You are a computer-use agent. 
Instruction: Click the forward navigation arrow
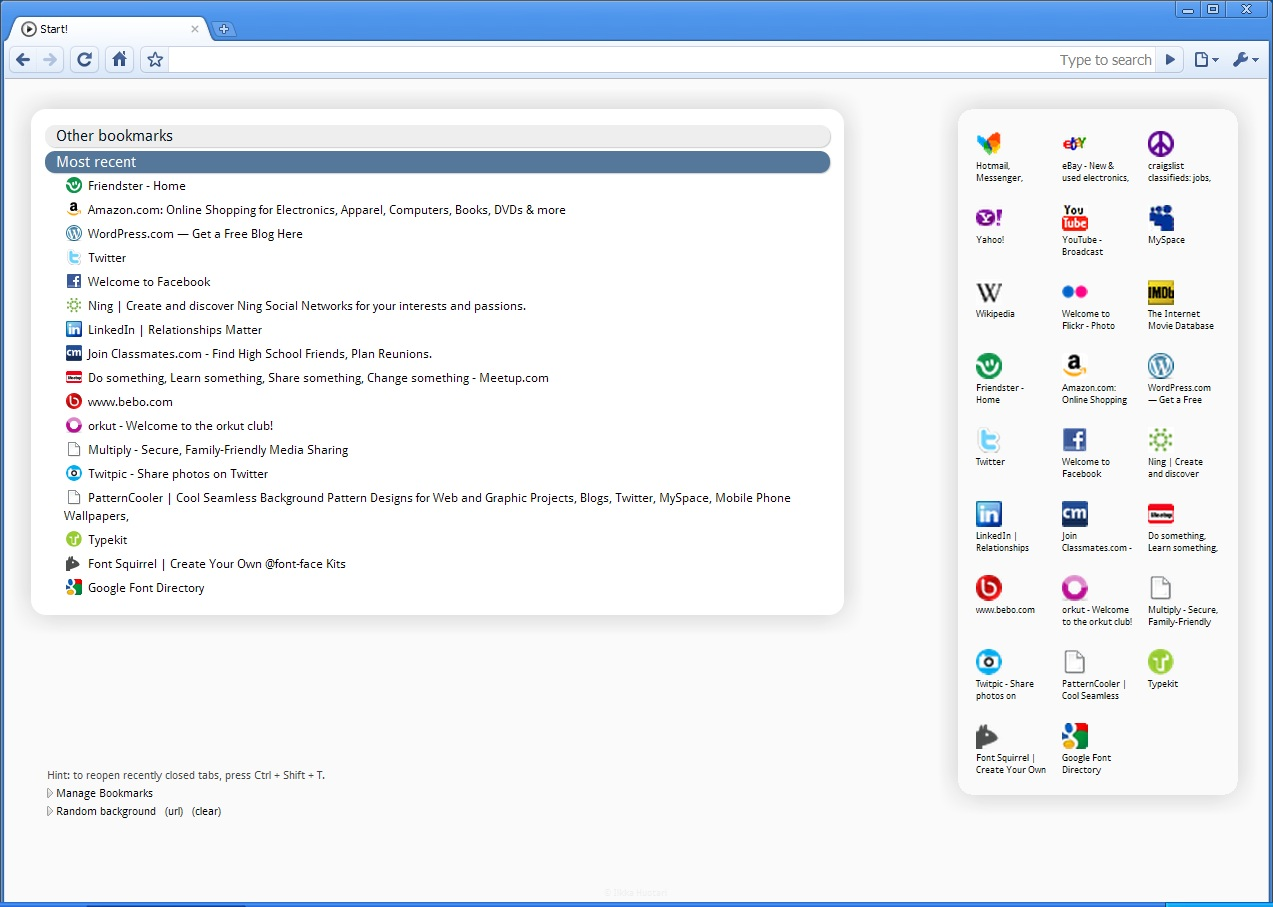(x=50, y=60)
